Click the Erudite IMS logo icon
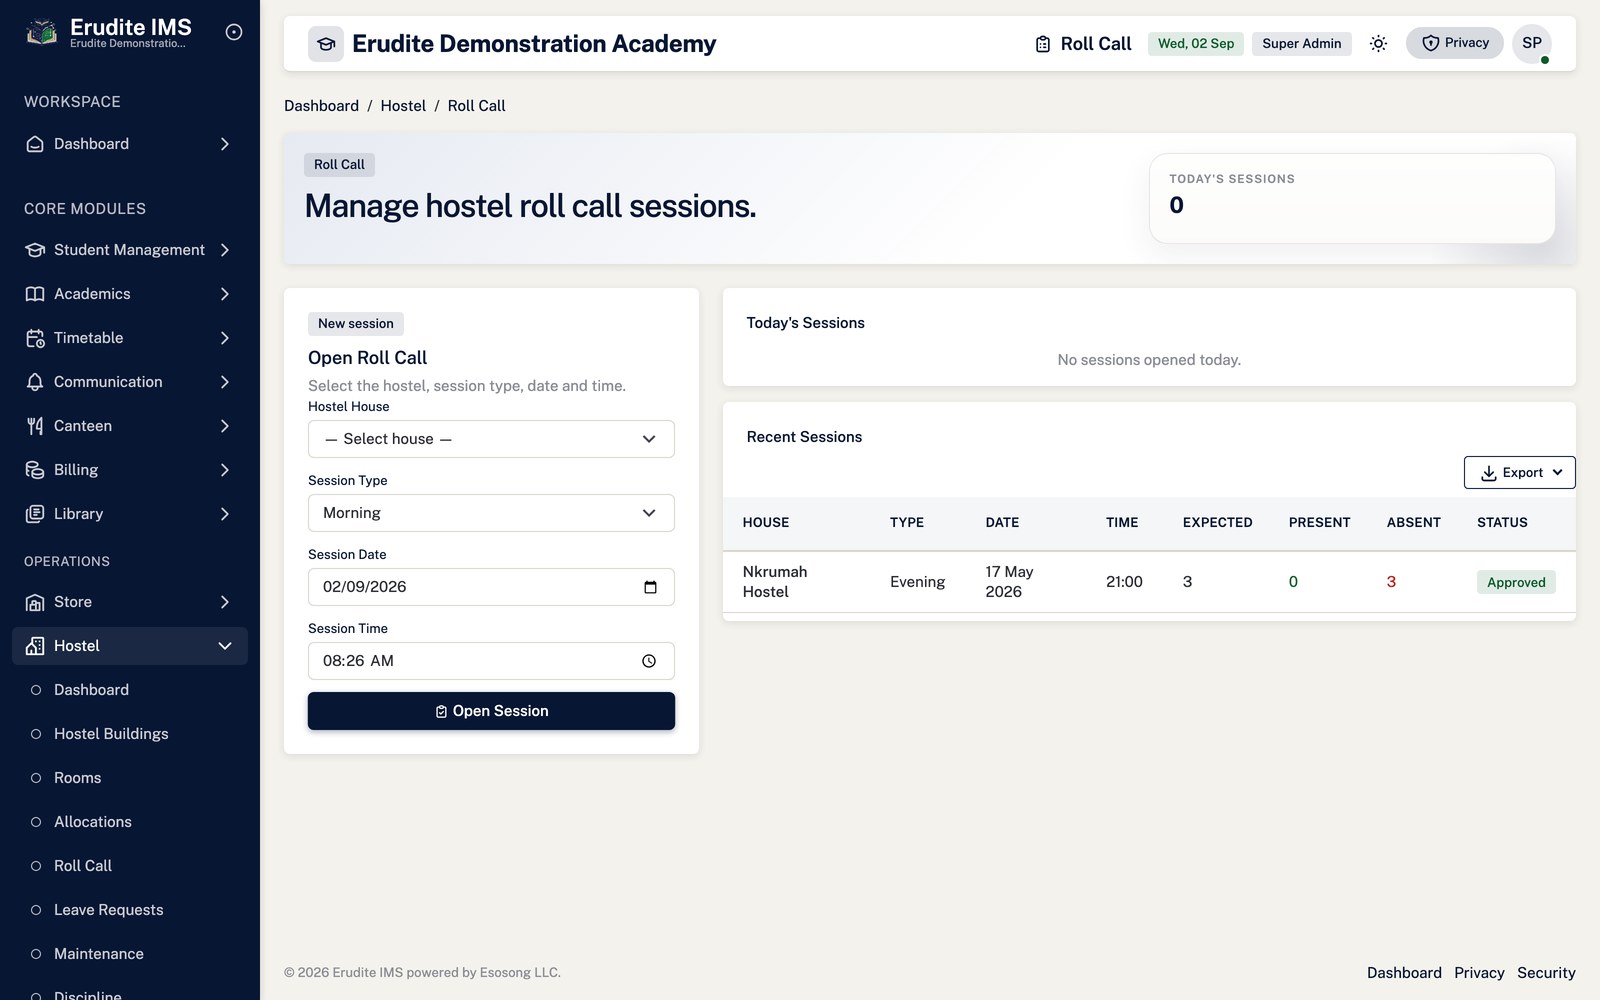This screenshot has width=1600, height=1000. tap(41, 32)
